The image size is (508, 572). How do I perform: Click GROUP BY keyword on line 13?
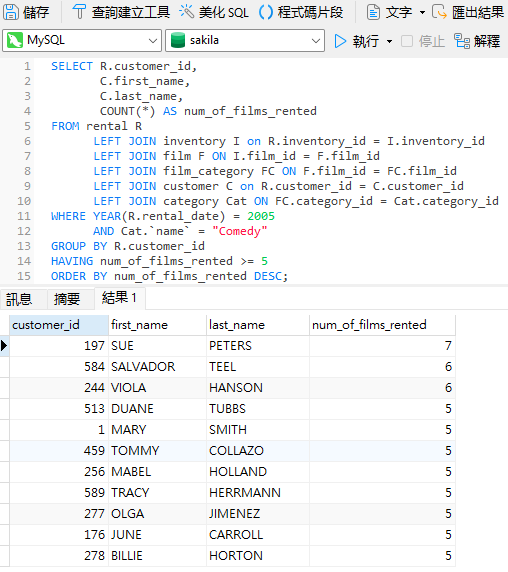(79, 246)
